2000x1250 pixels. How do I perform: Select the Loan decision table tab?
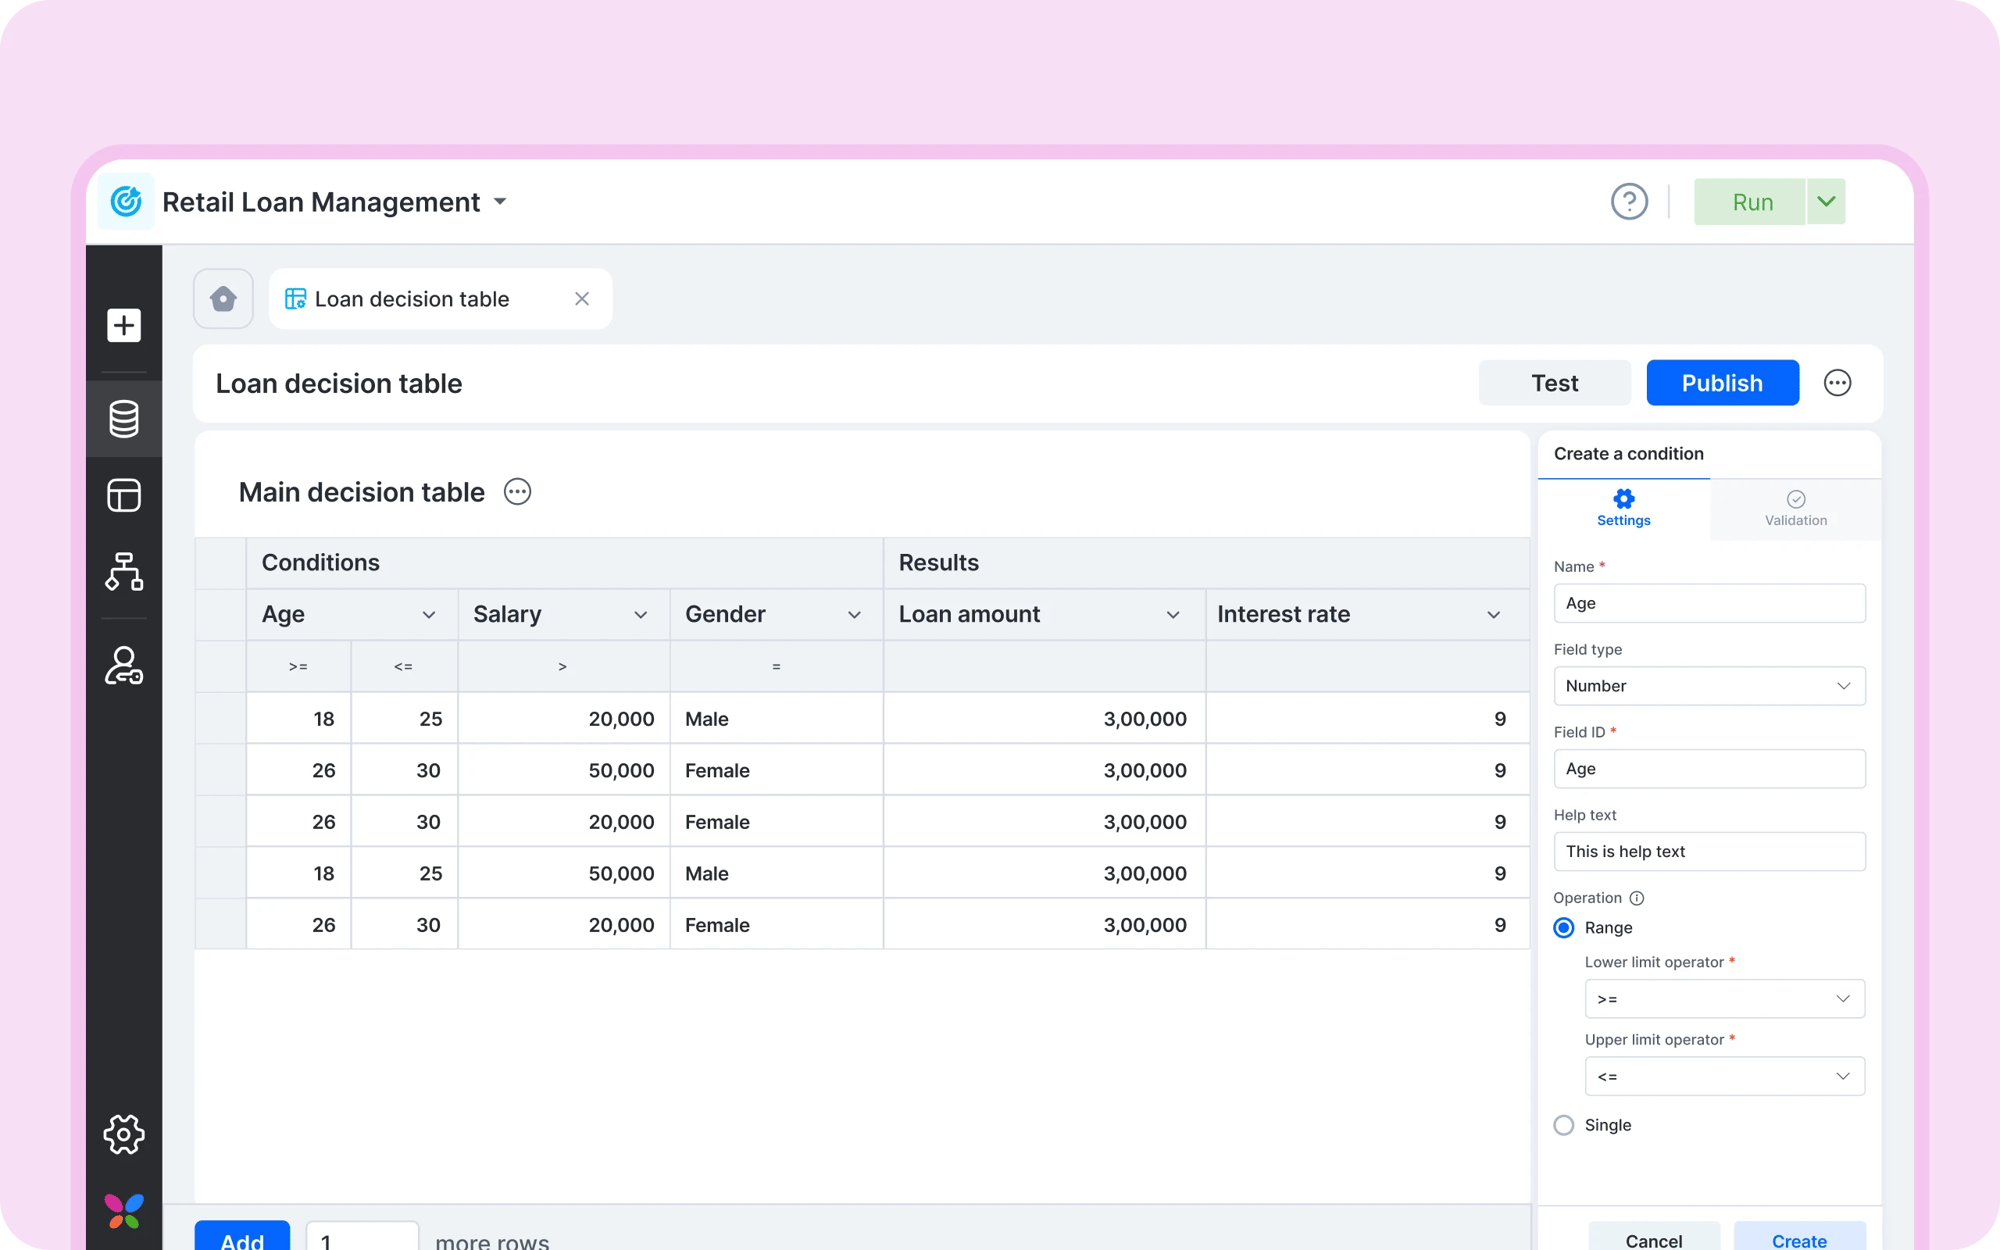440,299
